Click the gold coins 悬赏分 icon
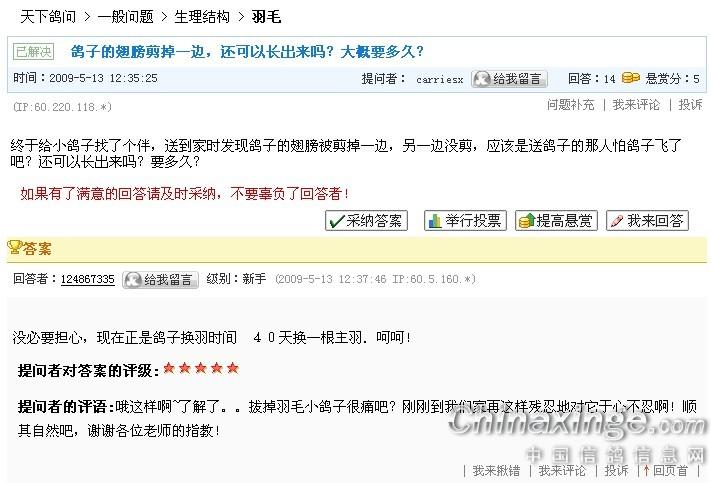Viewport: 711px width, 483px height. [x=630, y=78]
